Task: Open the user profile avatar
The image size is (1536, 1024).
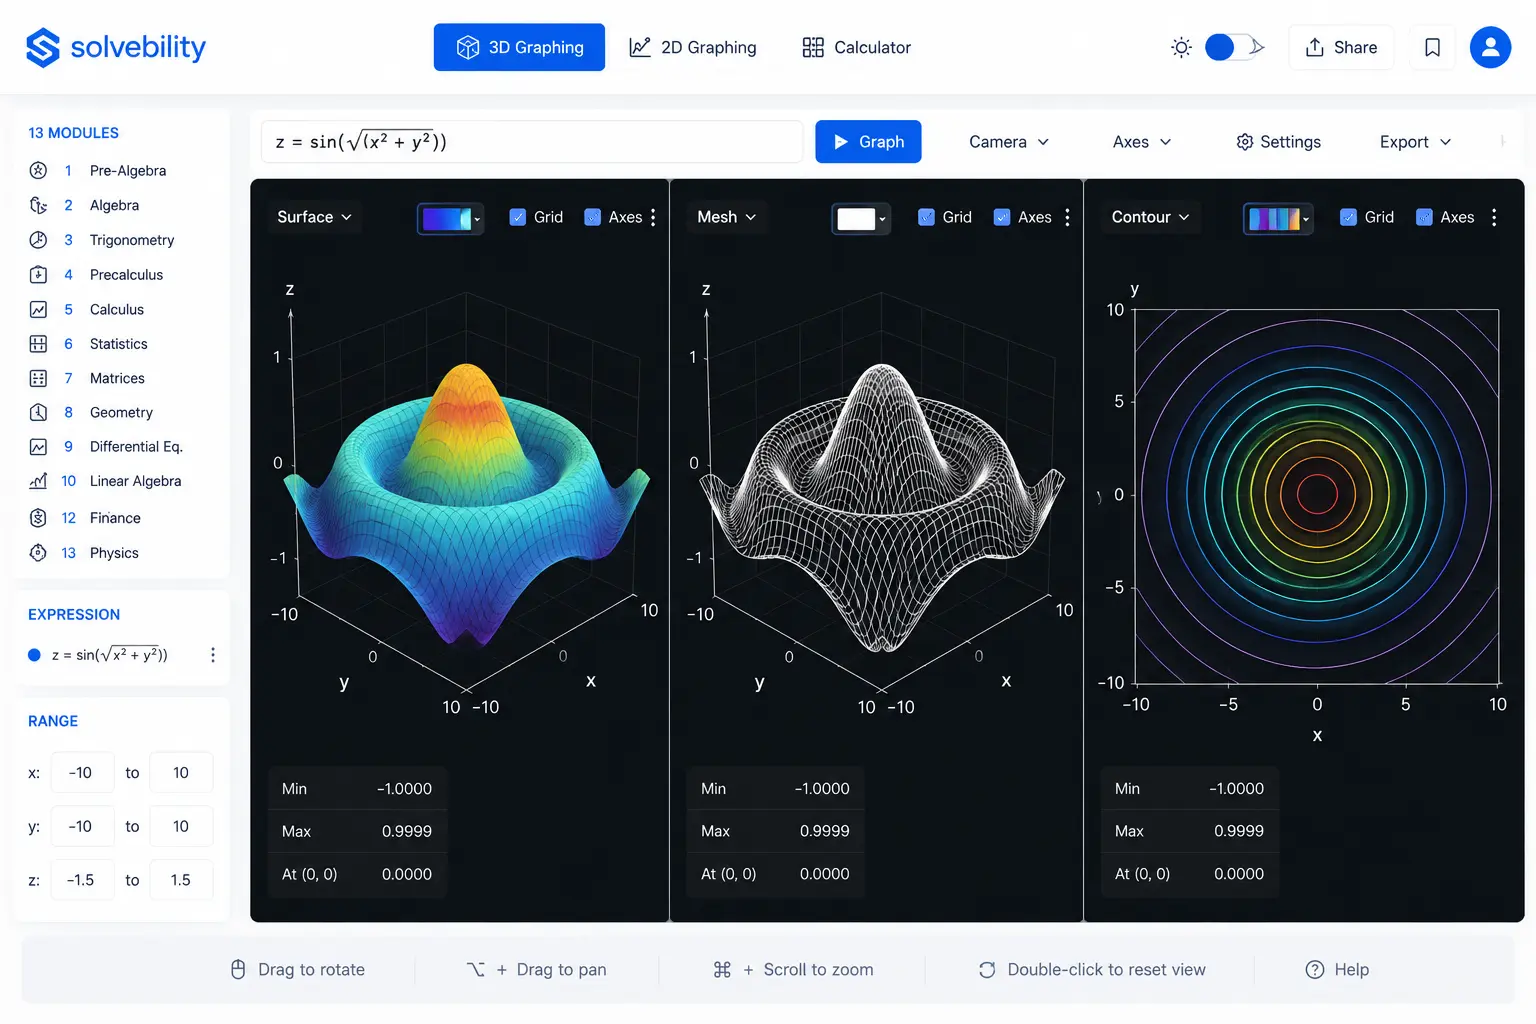Action: tap(1490, 47)
